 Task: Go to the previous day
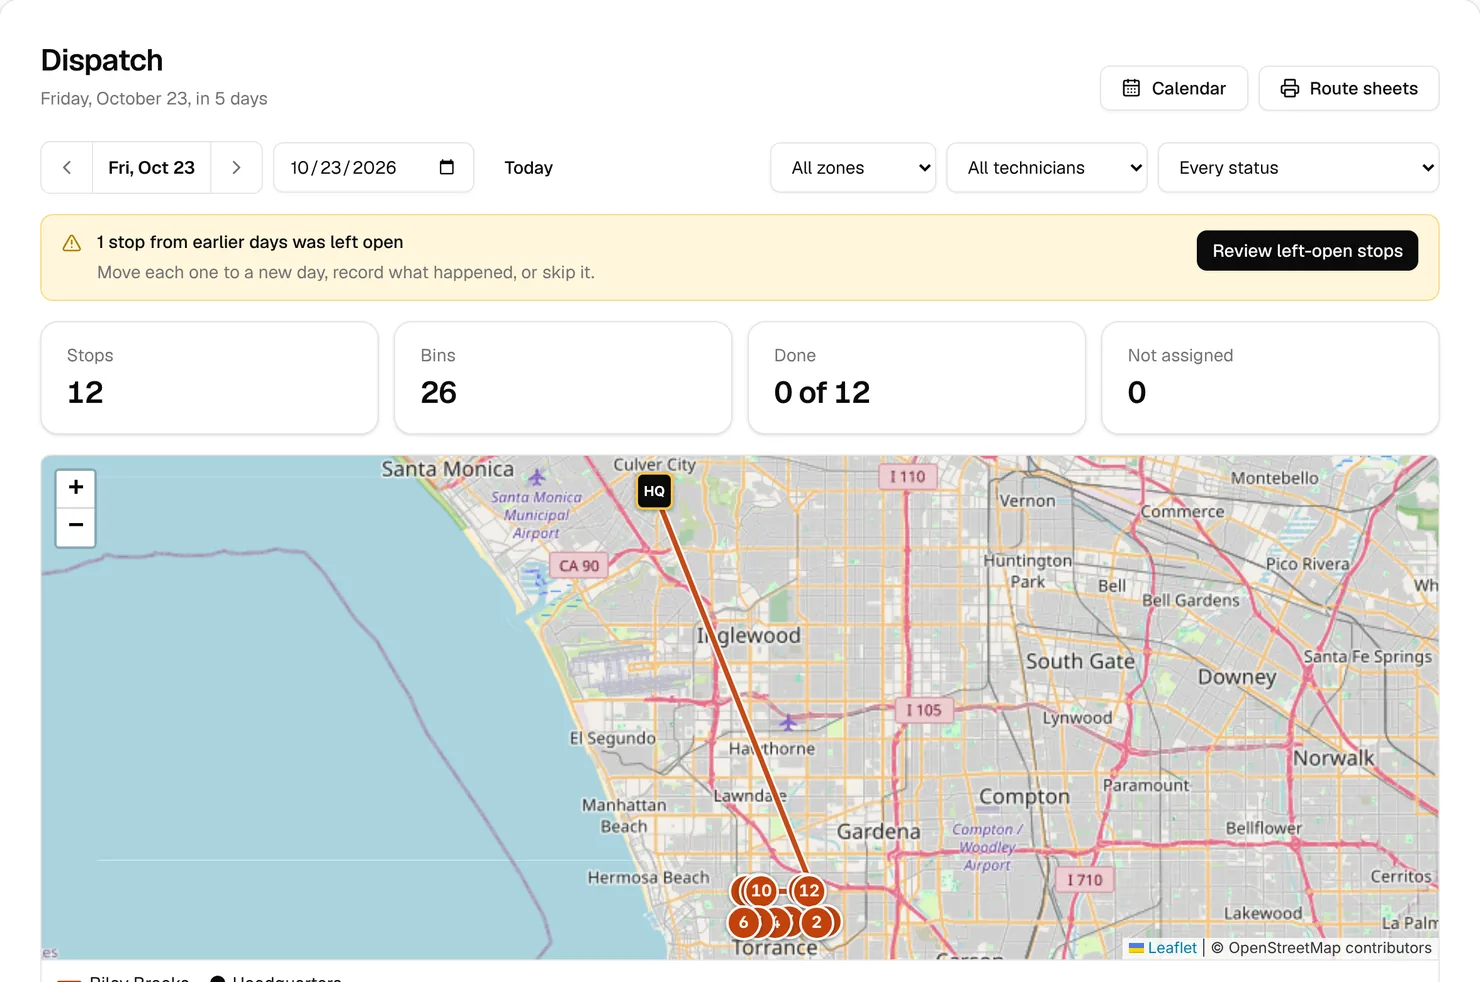67,168
